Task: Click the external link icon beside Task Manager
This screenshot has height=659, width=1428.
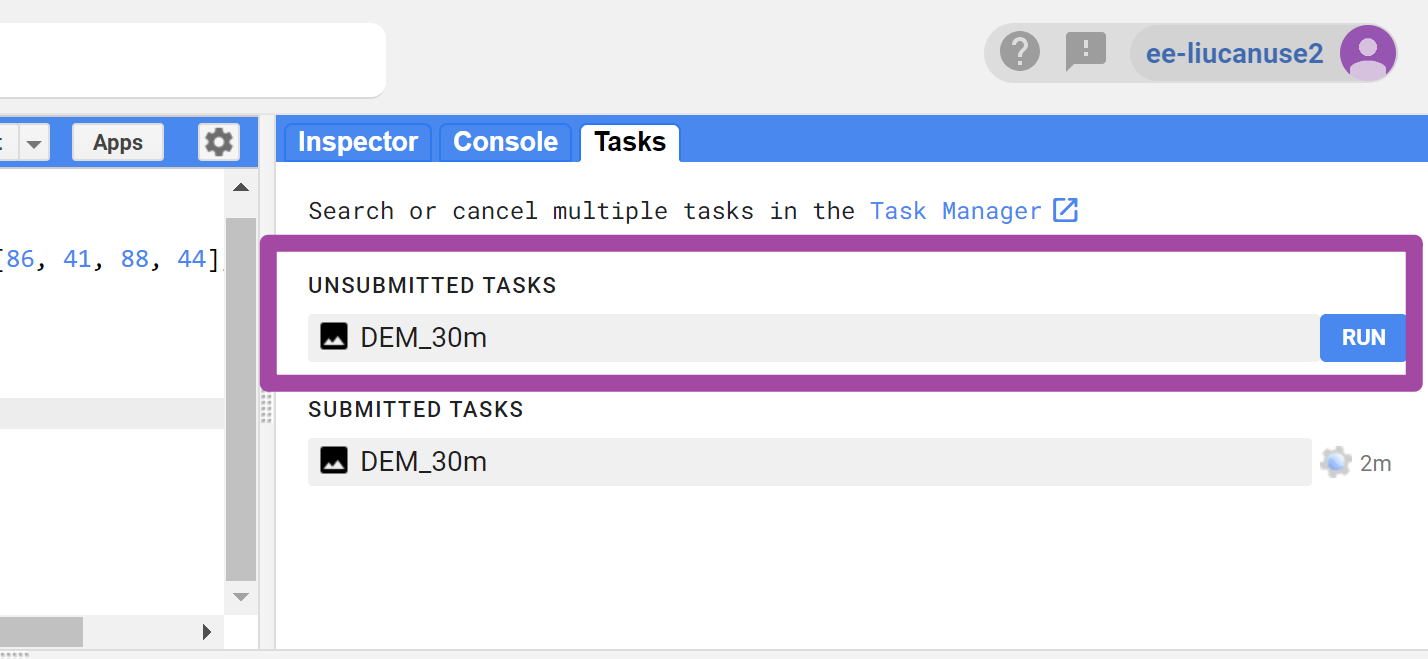Action: pyautogui.click(x=1066, y=211)
